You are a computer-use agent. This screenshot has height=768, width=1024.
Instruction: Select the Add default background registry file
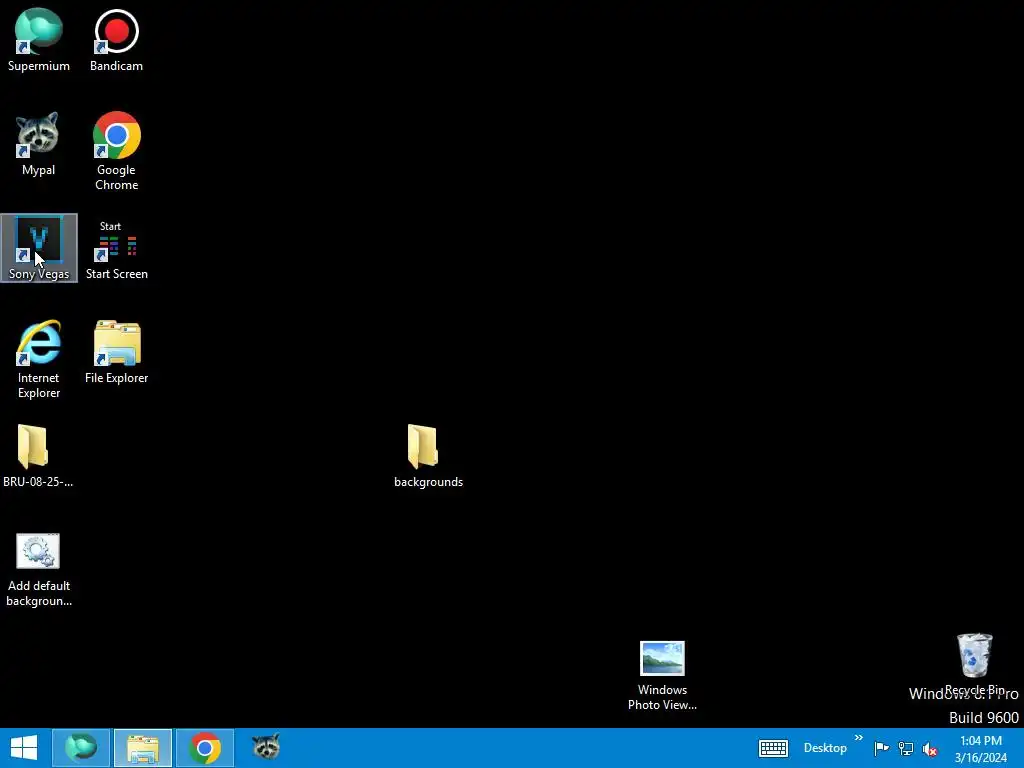(39, 570)
